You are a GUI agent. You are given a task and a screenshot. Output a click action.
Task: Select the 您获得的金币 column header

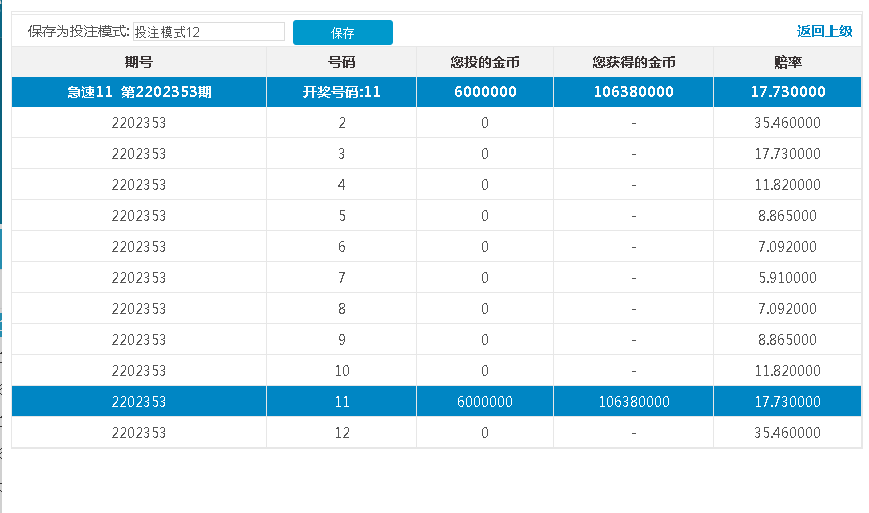click(633, 62)
